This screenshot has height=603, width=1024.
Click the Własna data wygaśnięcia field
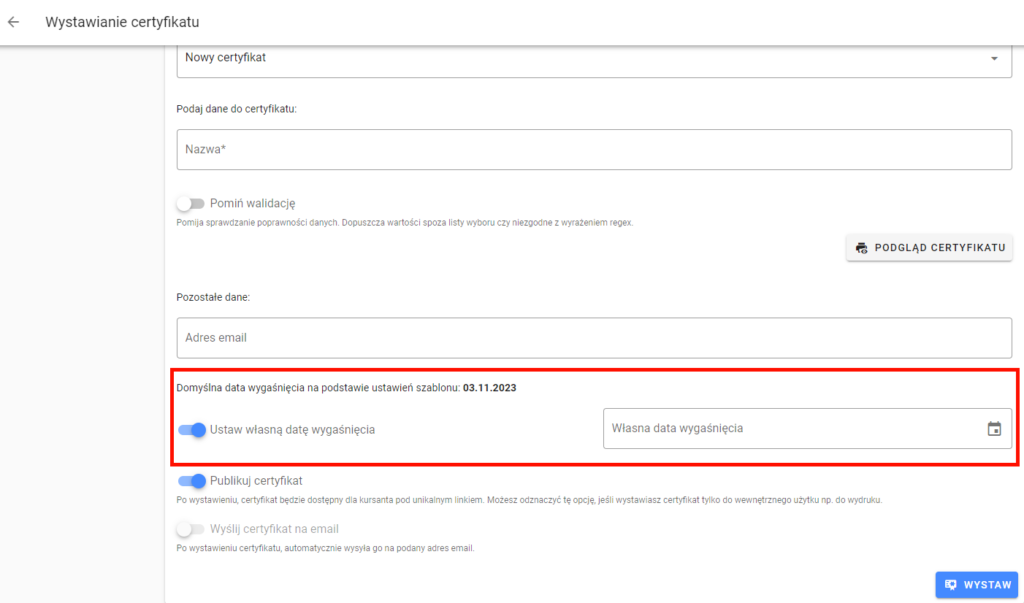click(x=807, y=429)
